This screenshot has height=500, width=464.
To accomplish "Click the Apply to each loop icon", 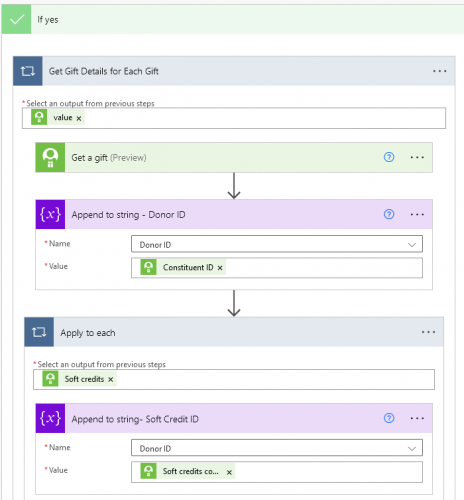I will click(x=39, y=332).
